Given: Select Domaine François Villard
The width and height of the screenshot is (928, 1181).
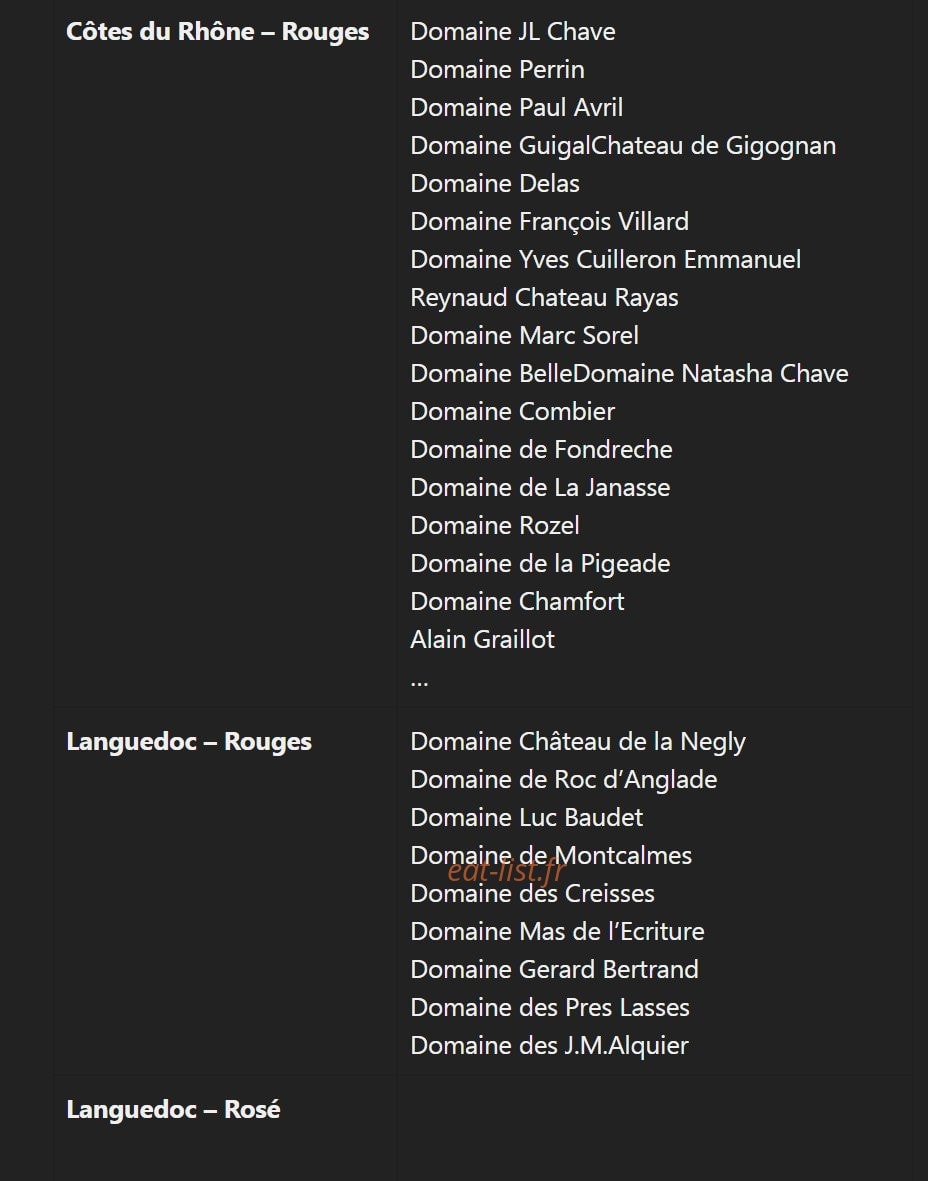Looking at the screenshot, I should click(550, 221).
